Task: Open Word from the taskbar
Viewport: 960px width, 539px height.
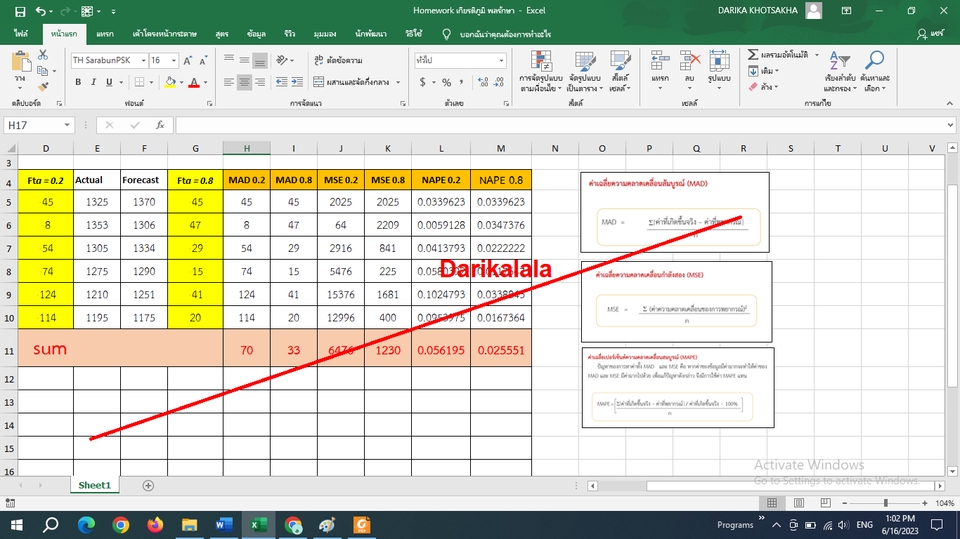Action: 224,525
